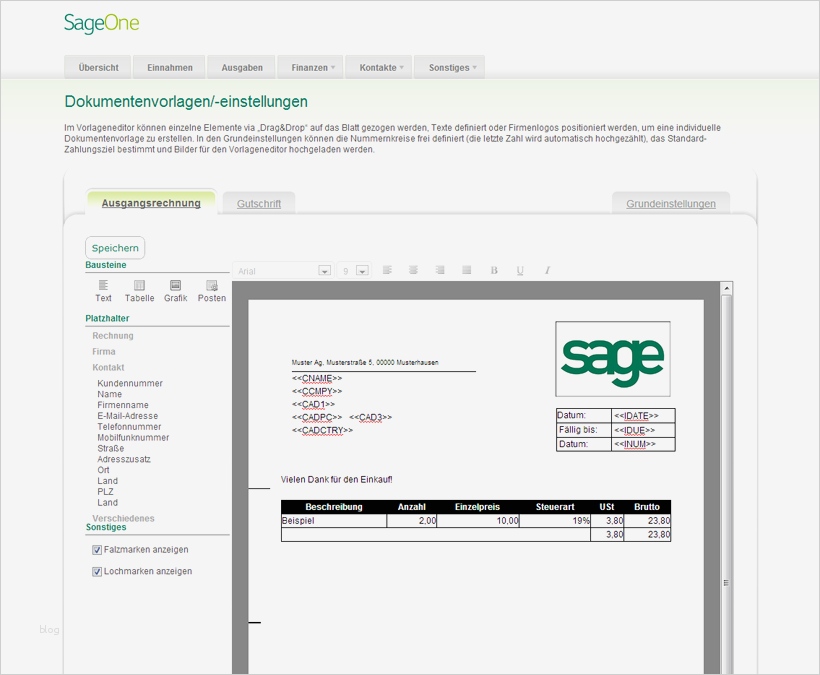Go to Übersicht navigation tab
This screenshot has height=675, width=820.
click(98, 67)
